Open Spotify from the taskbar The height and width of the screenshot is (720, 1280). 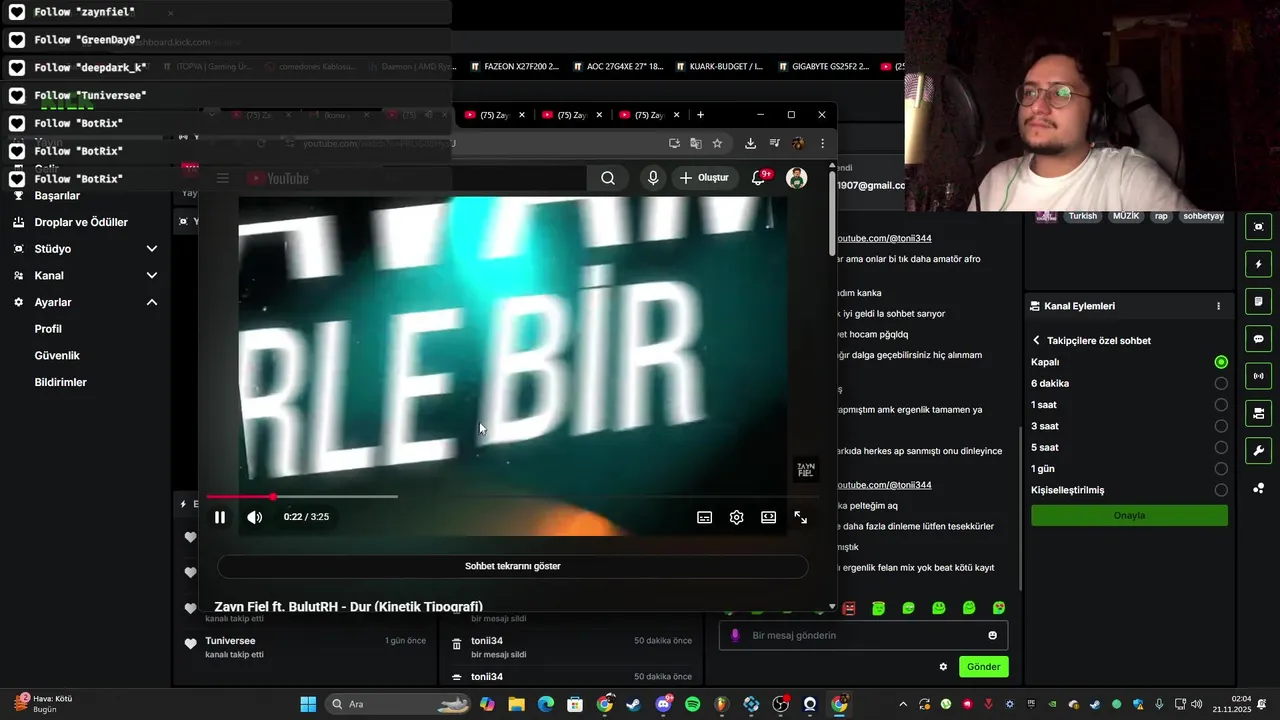(693, 704)
